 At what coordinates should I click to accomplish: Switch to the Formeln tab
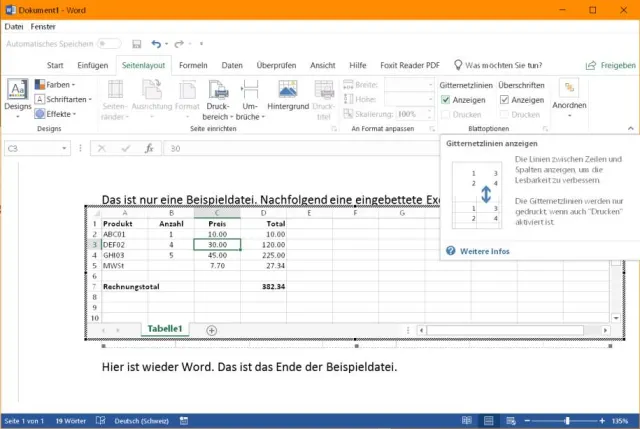(x=194, y=65)
